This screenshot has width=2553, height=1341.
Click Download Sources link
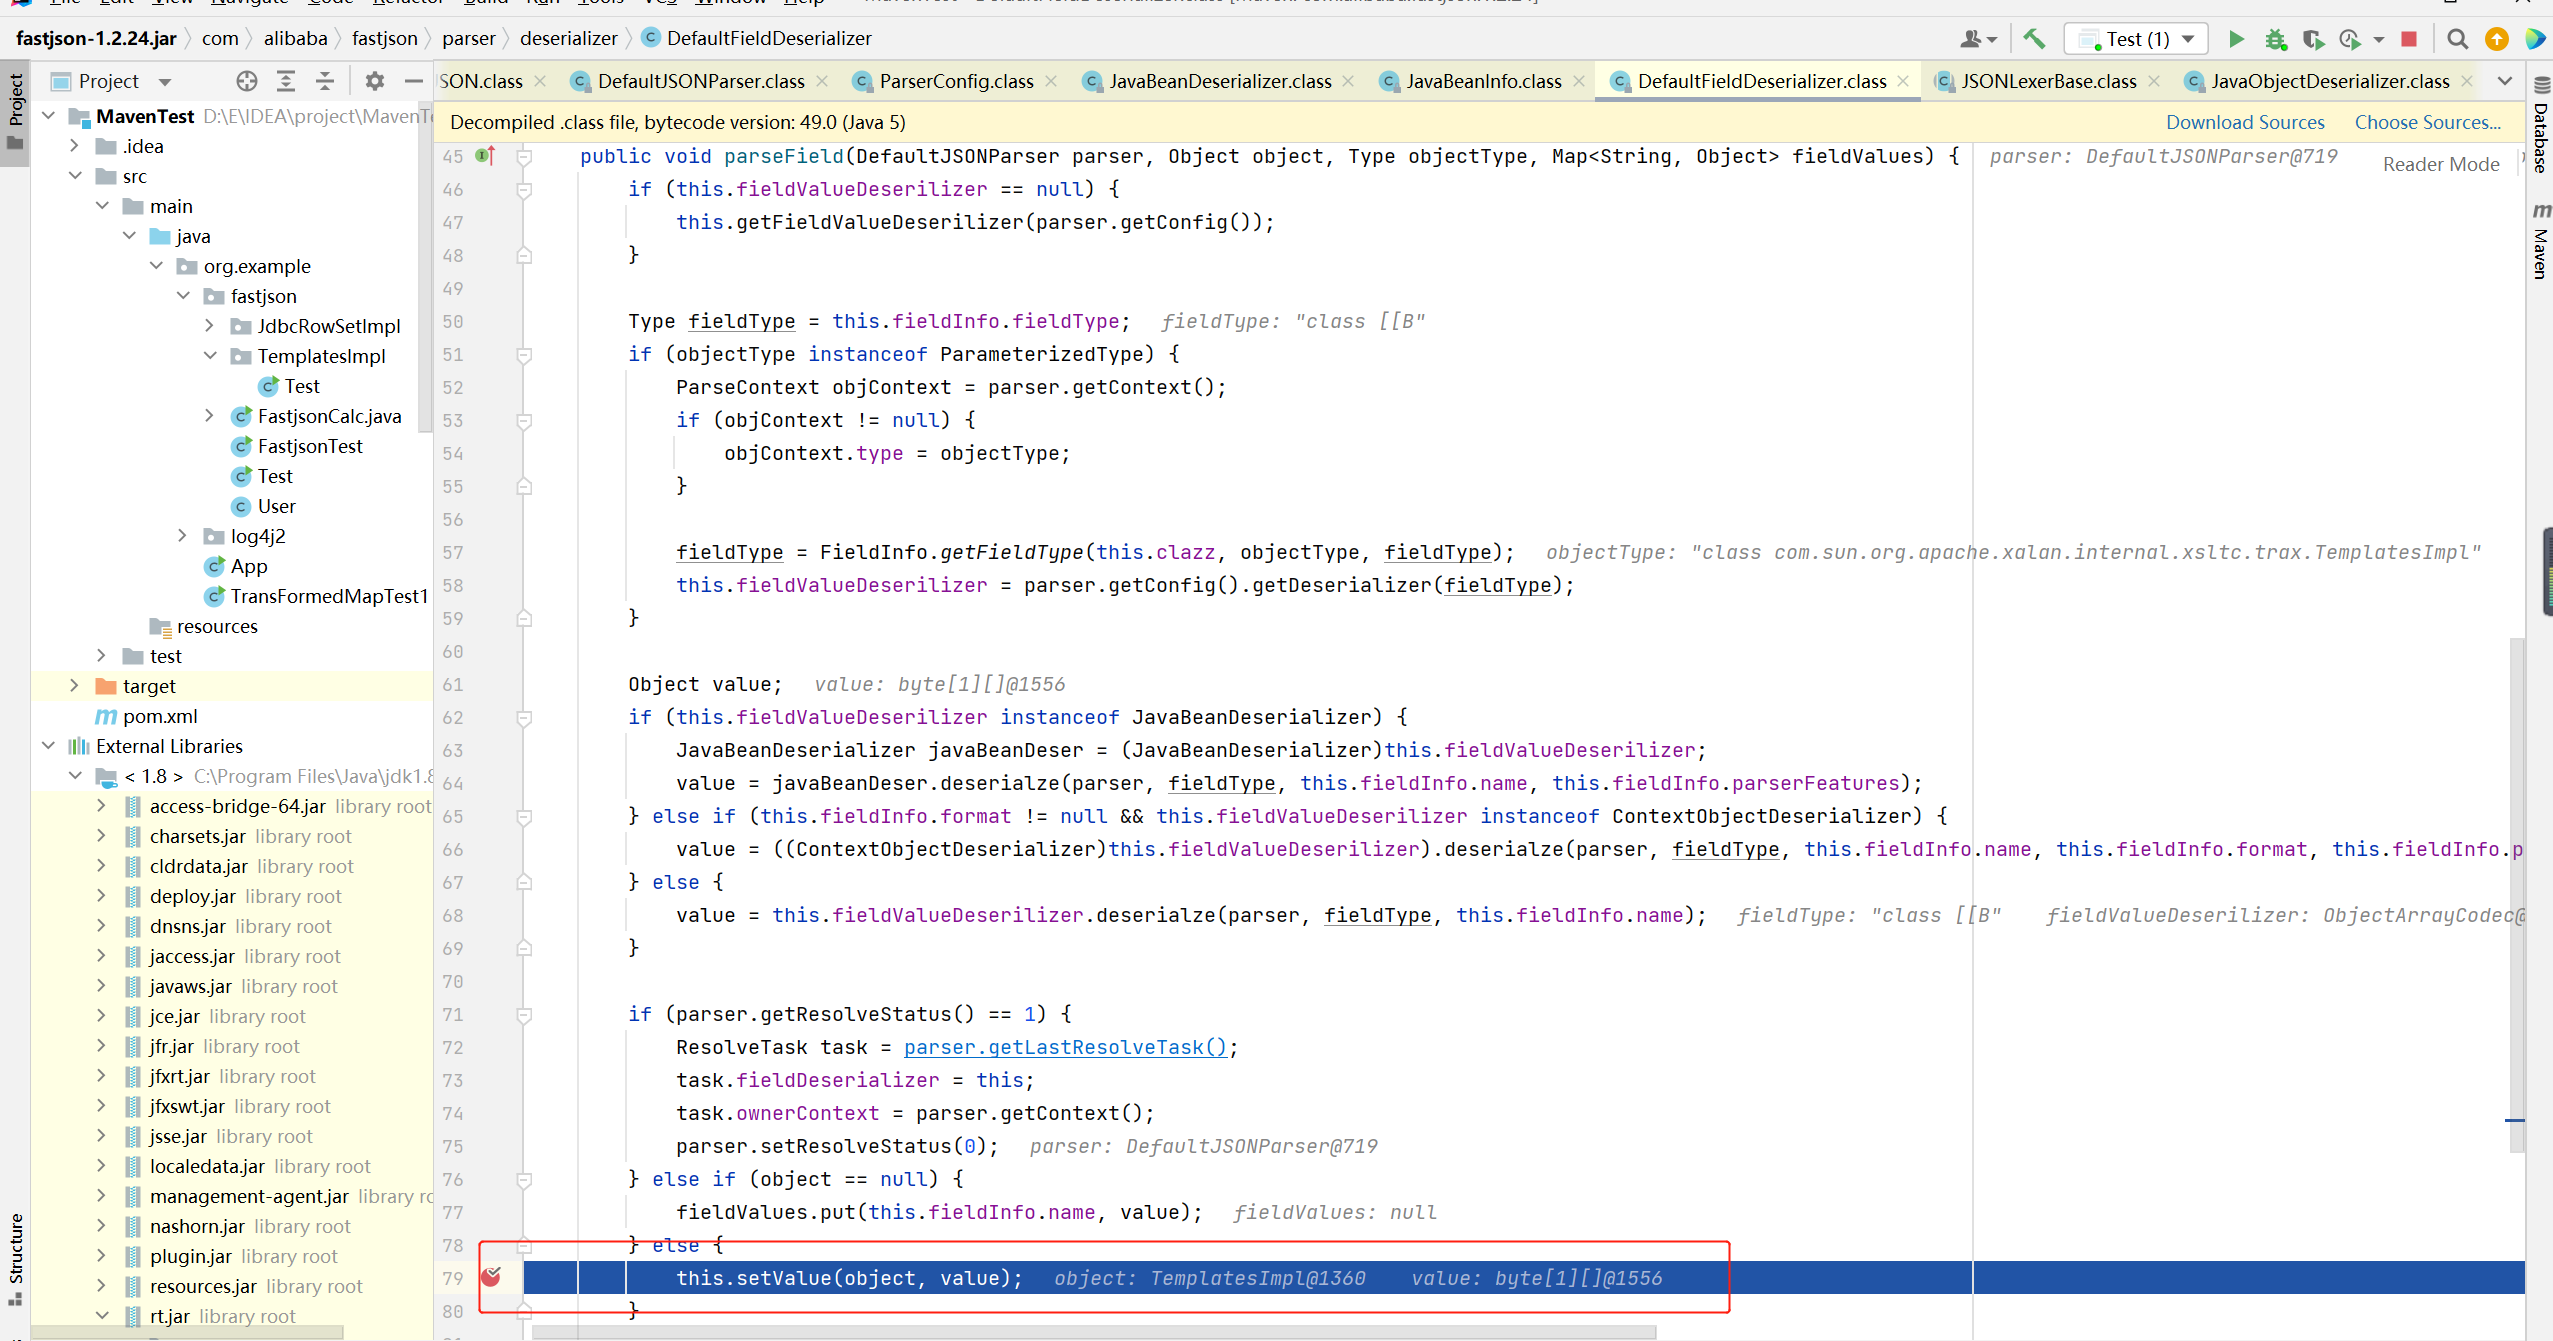tap(2244, 122)
